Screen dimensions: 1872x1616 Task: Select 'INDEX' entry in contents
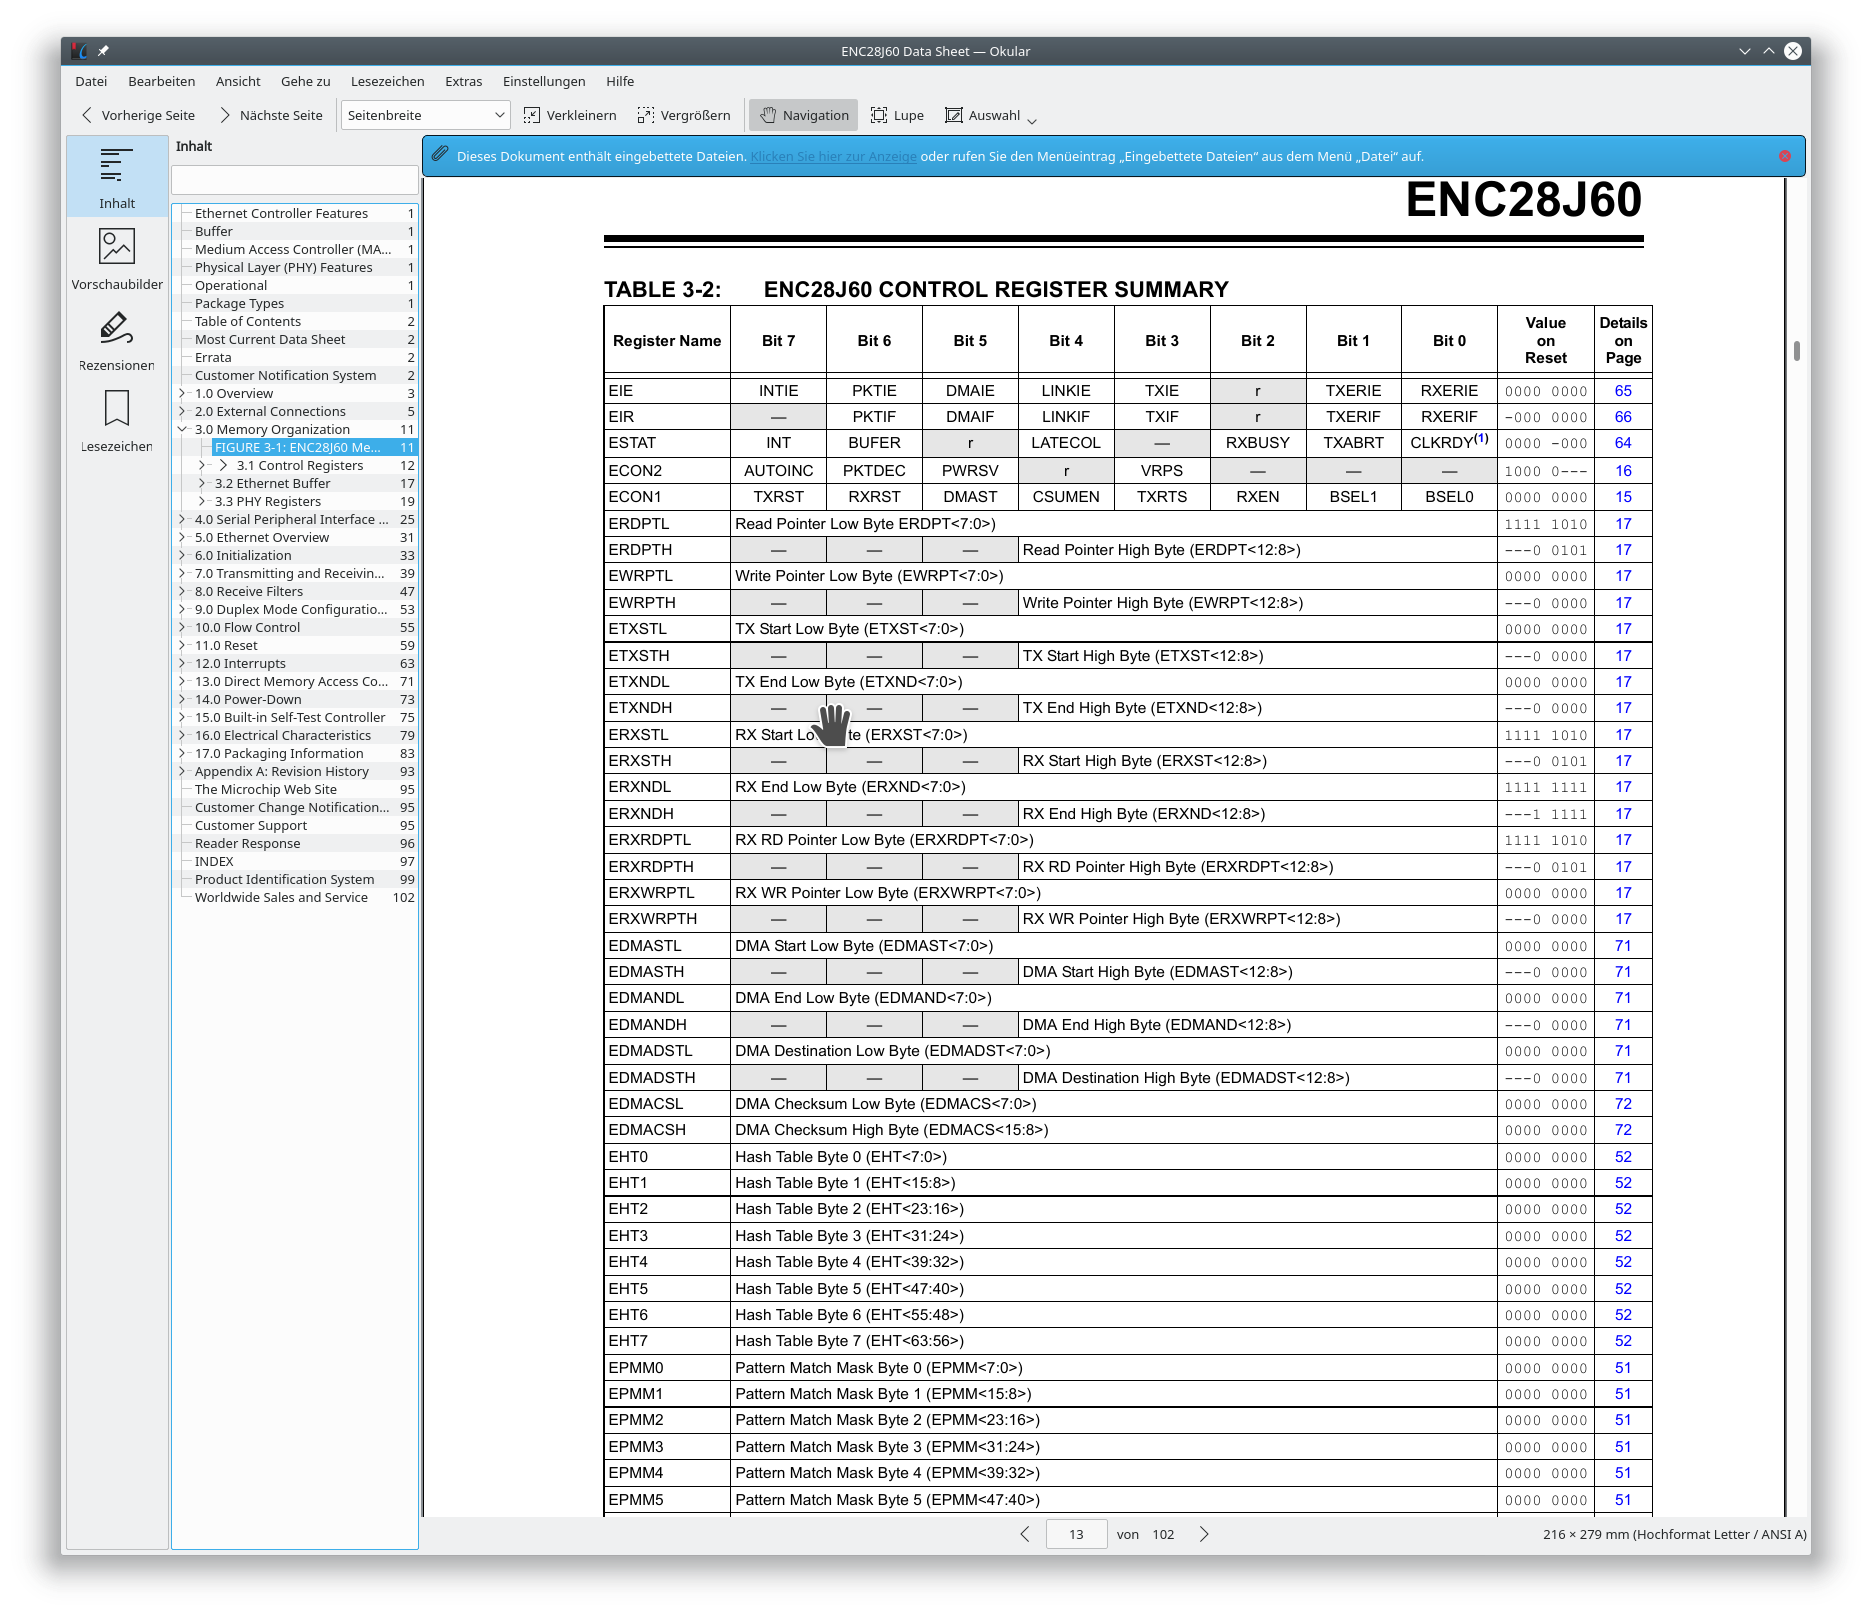[214, 861]
